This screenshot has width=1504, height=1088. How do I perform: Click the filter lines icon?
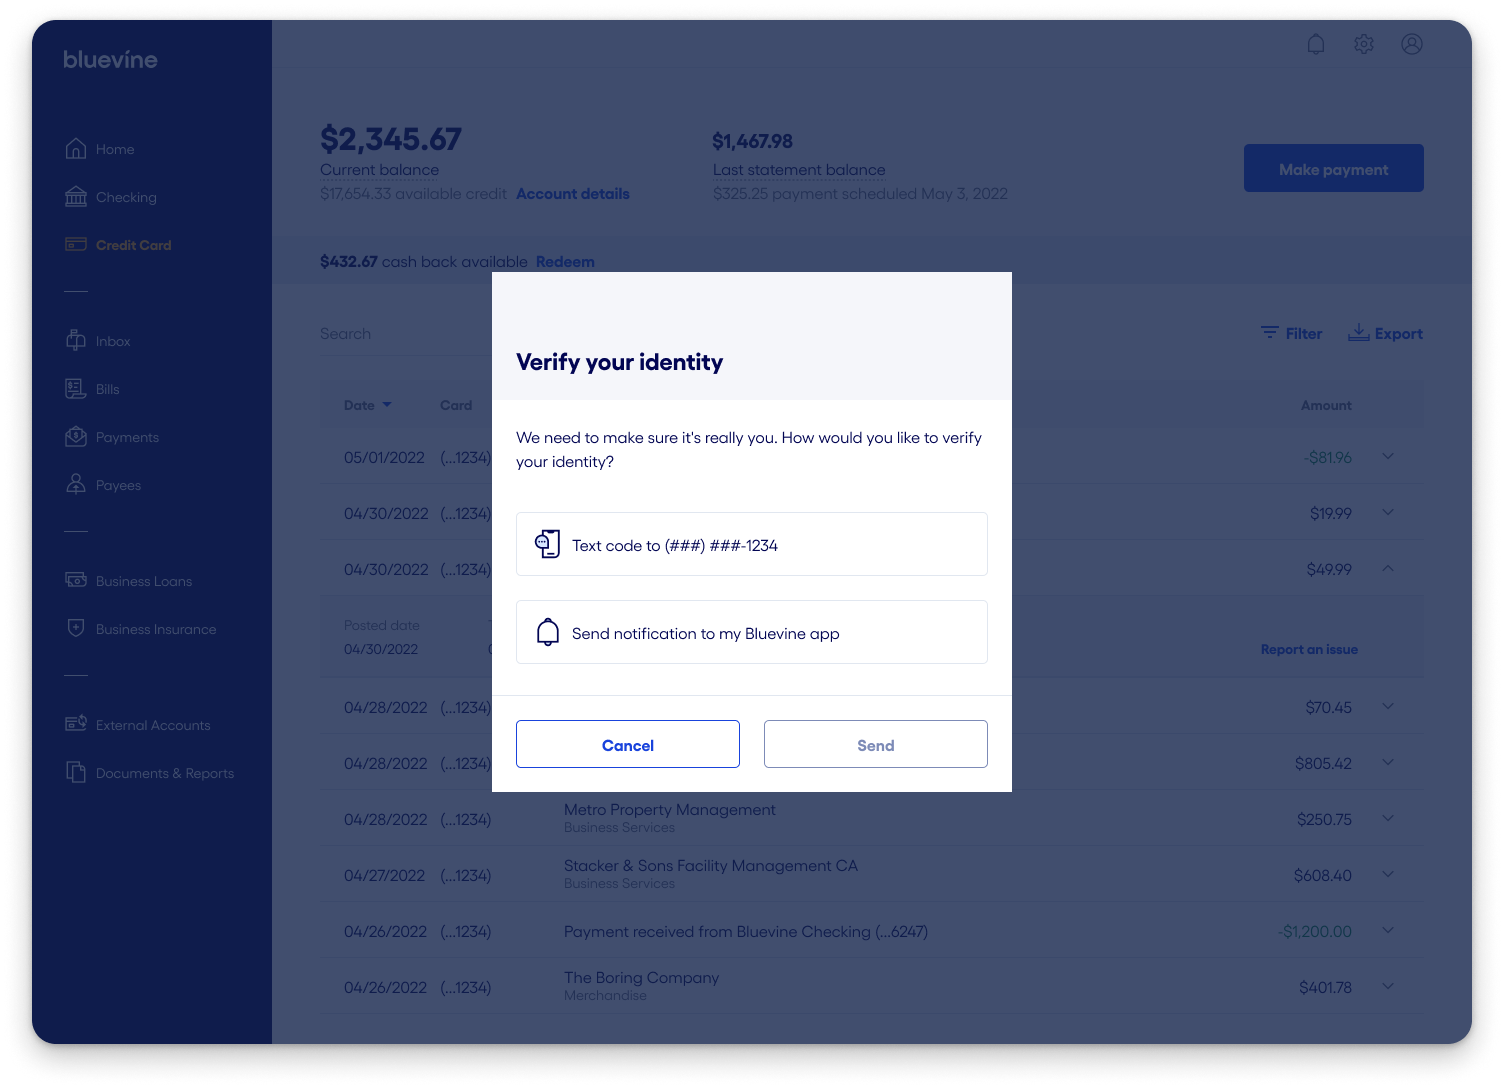(x=1270, y=332)
